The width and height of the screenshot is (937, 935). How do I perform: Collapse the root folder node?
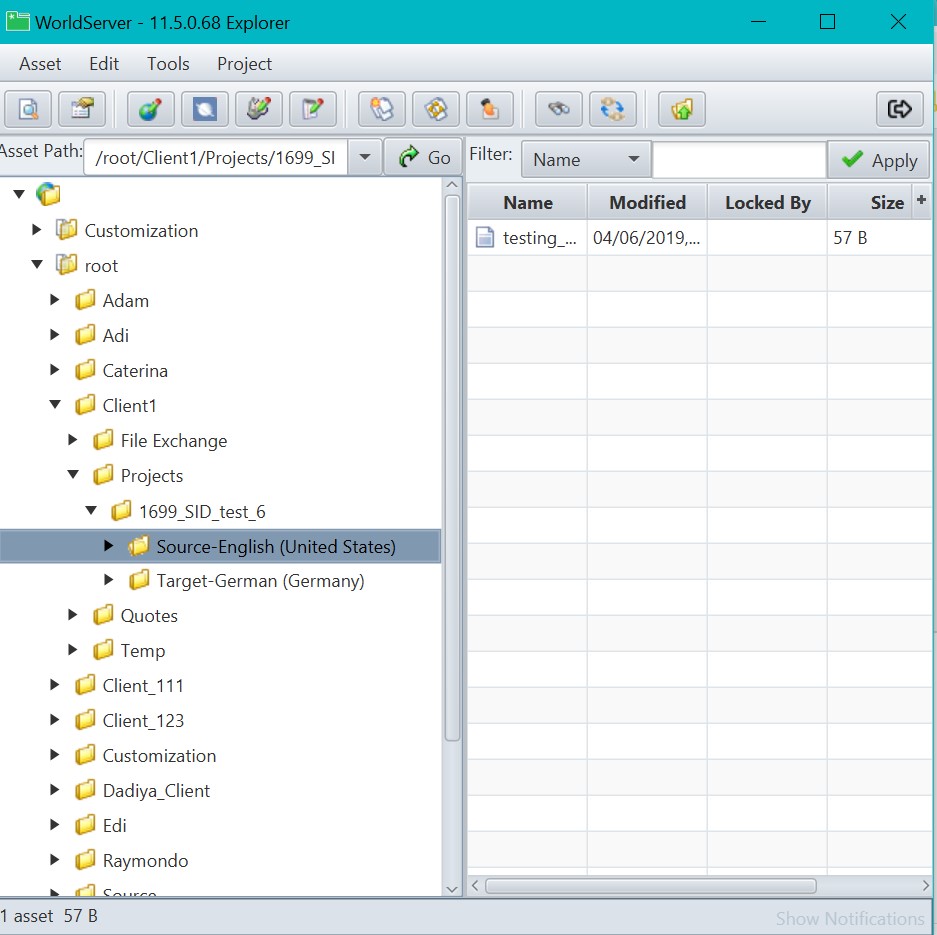[37, 264]
